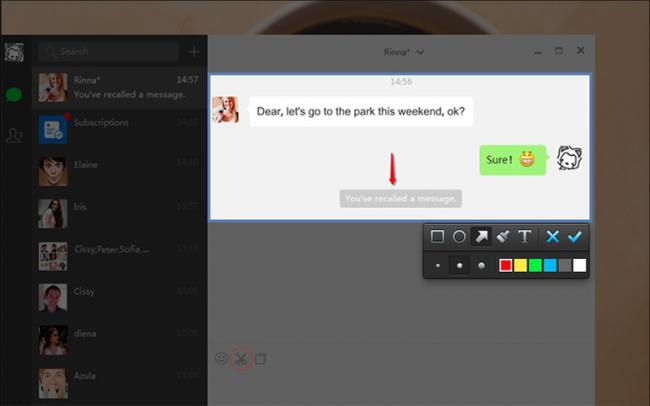Click own profile avatar in sidebar

tap(14, 52)
